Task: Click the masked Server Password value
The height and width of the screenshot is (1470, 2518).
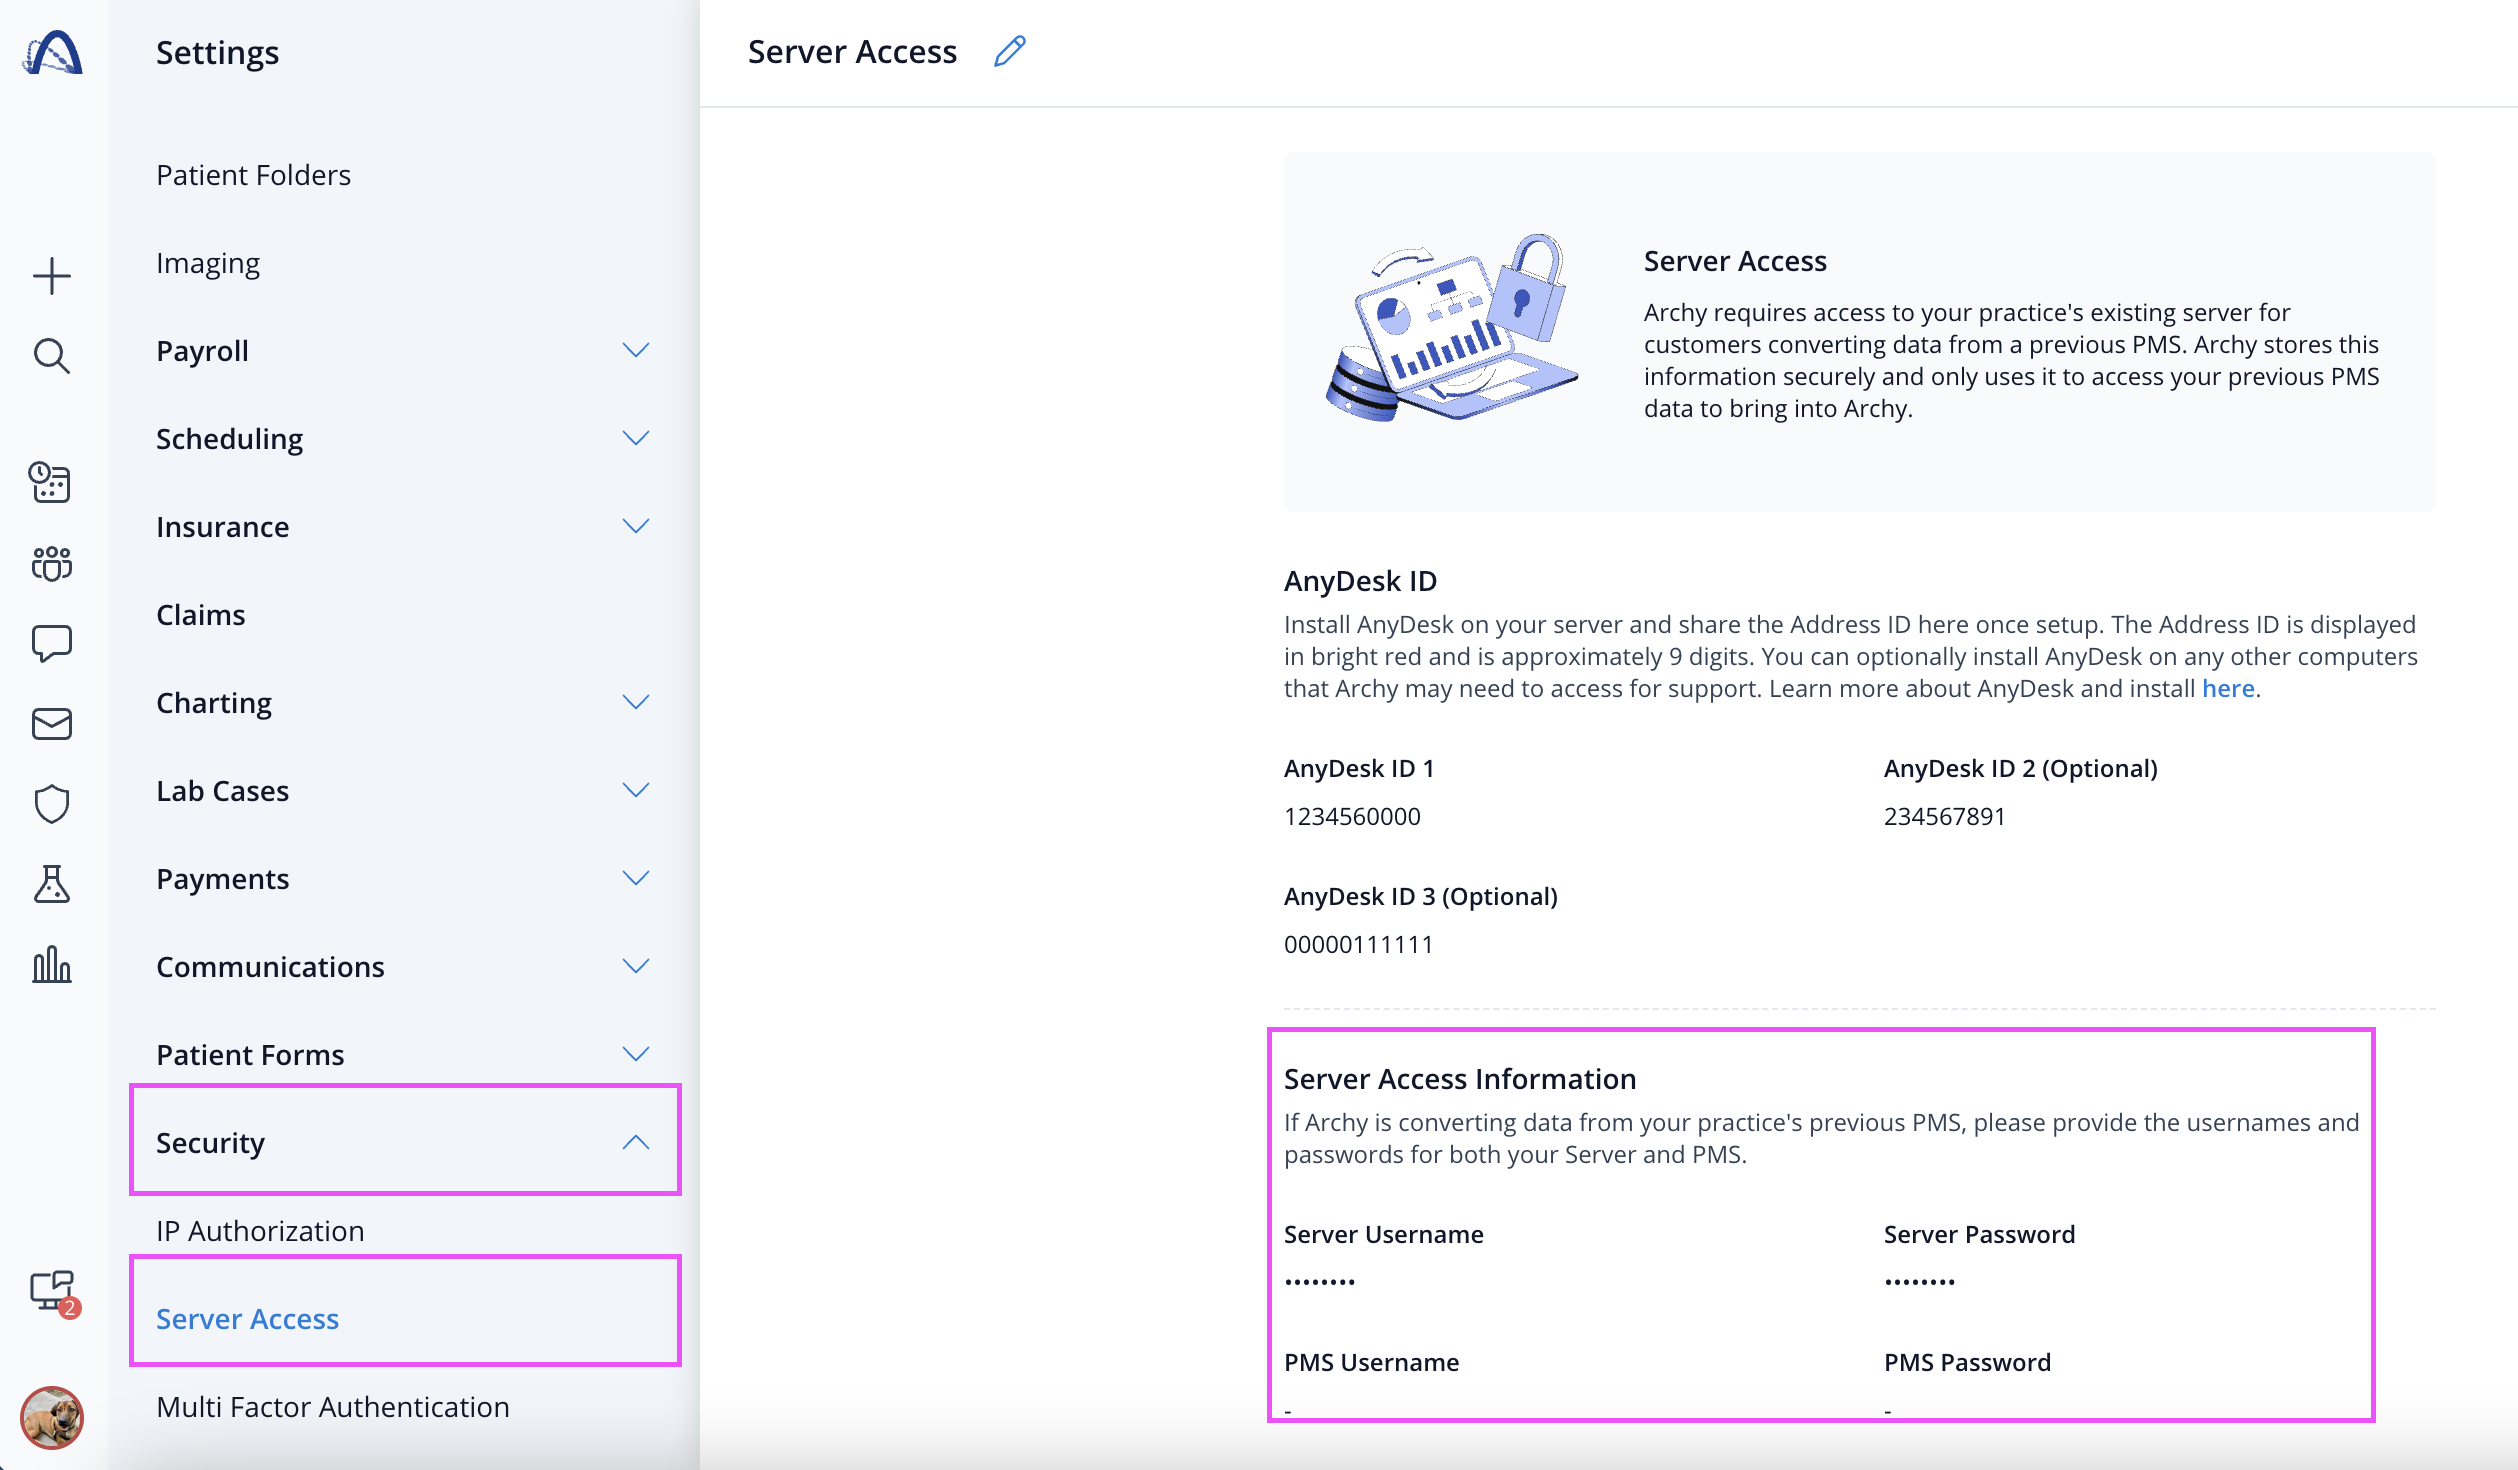Action: click(1920, 1282)
